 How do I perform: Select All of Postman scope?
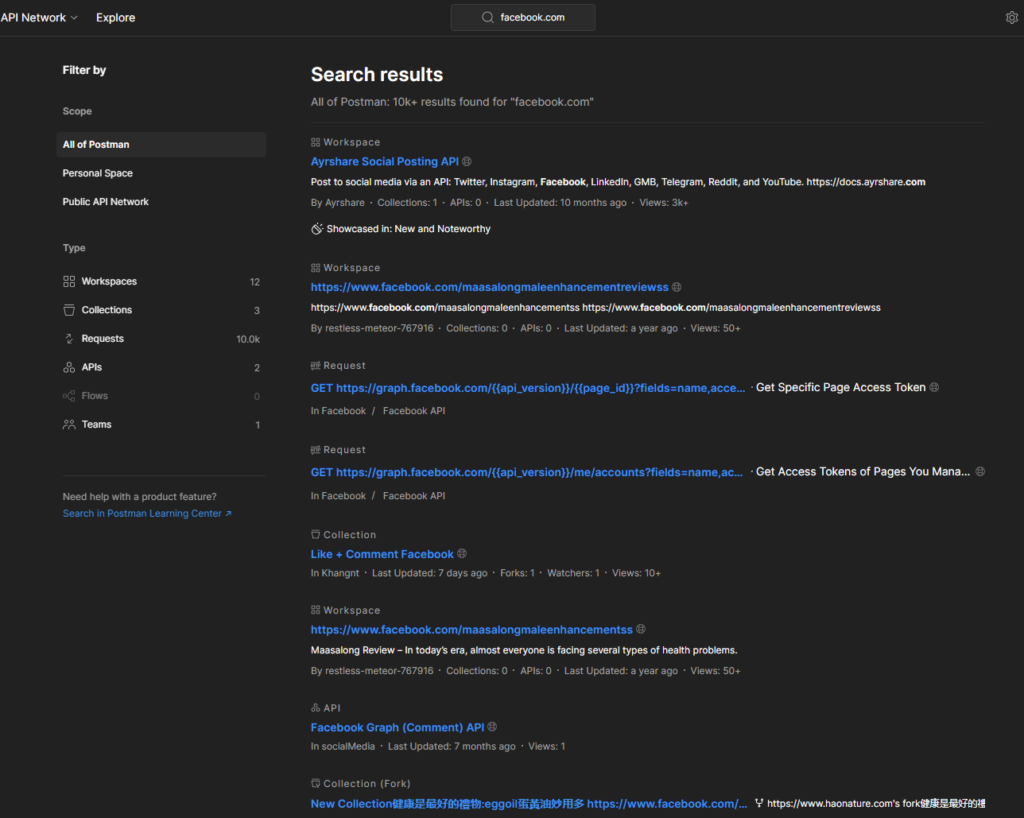(x=161, y=144)
